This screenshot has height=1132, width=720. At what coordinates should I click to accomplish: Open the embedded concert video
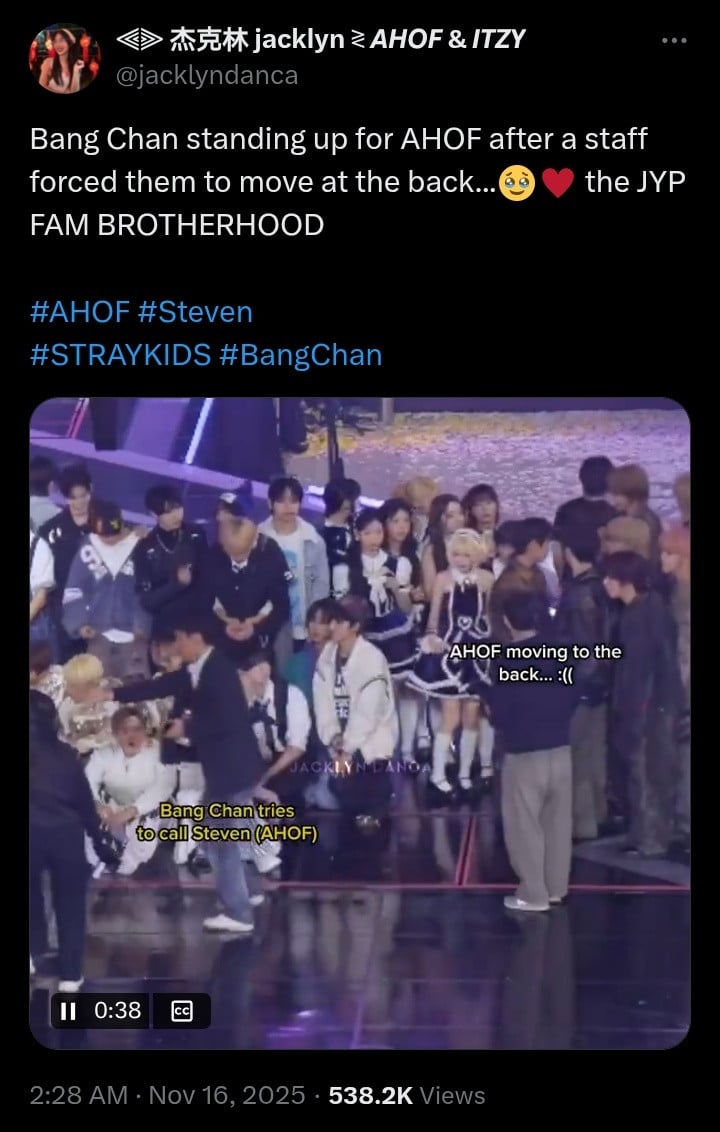coord(360,723)
